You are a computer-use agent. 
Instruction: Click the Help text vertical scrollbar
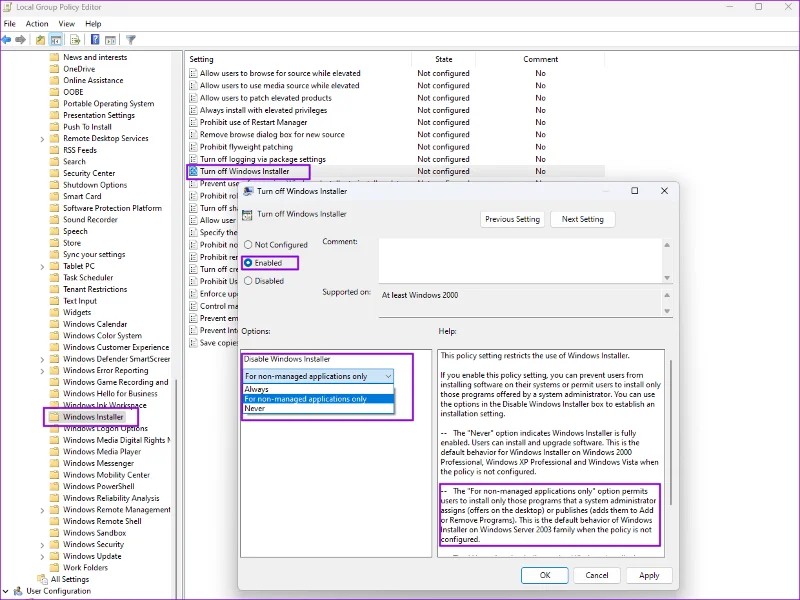[670, 434]
